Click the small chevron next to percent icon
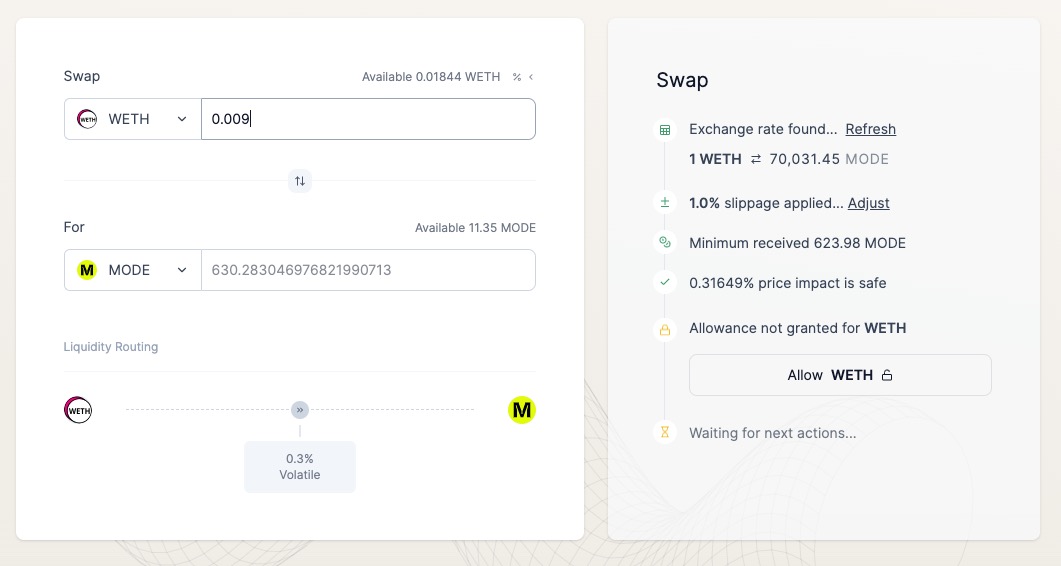 tap(531, 77)
